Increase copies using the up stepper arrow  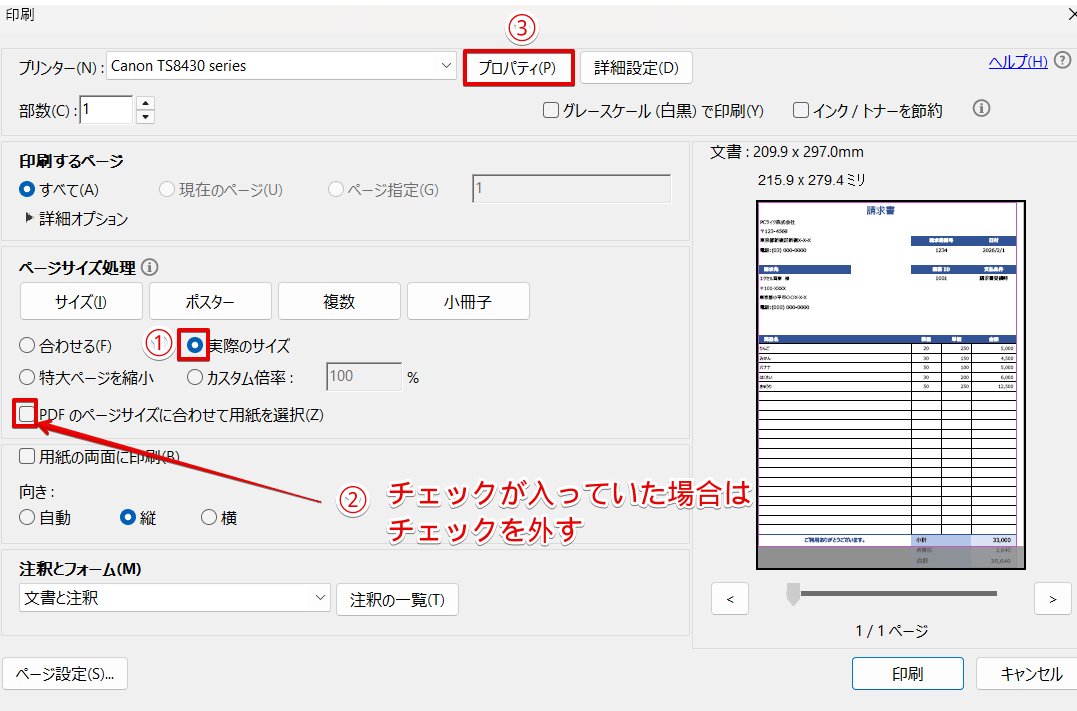(145, 103)
